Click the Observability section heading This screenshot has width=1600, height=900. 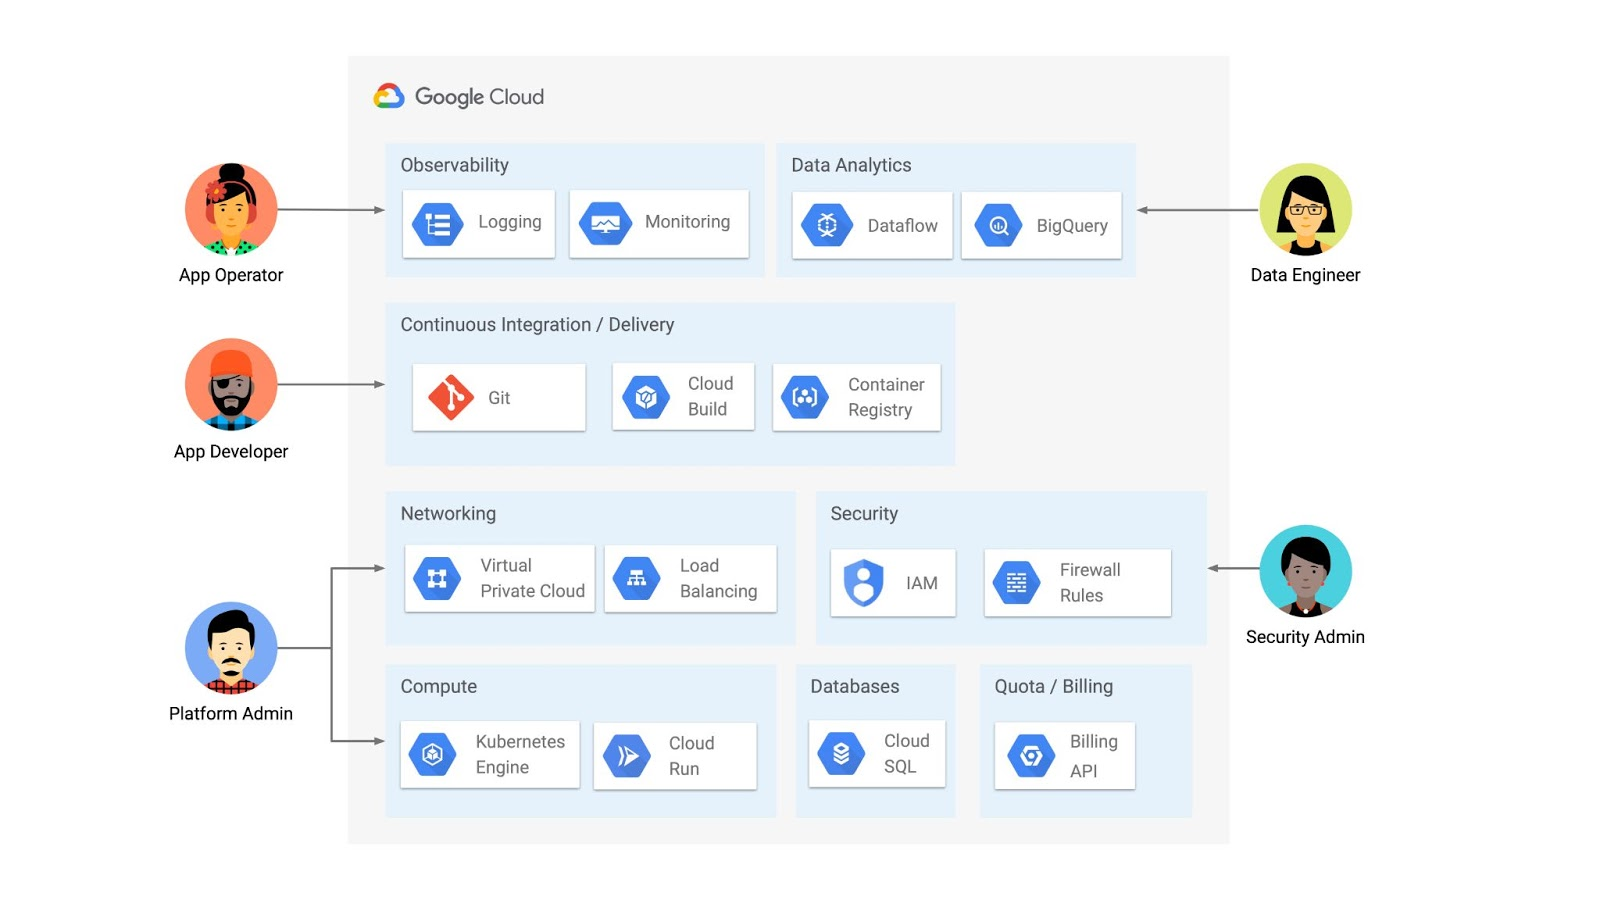coord(455,165)
